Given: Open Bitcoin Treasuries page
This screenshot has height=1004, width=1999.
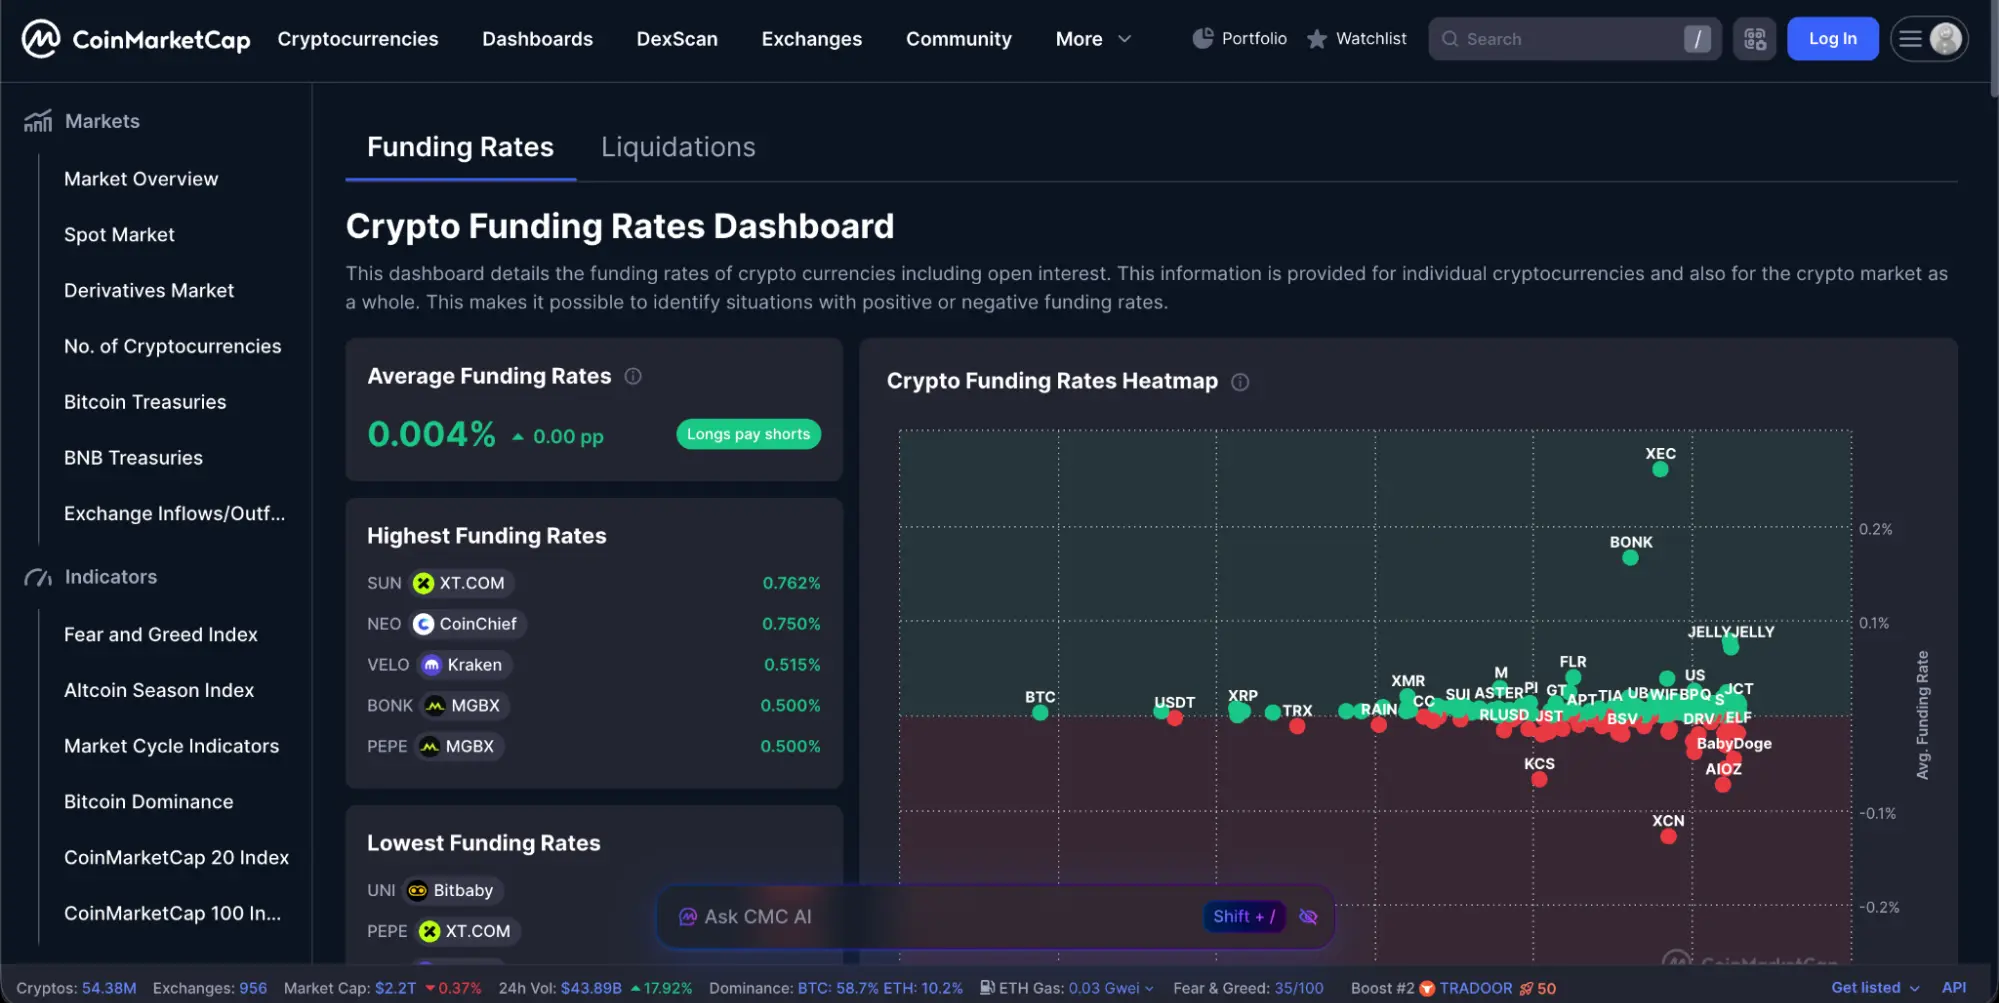Looking at the screenshot, I should click(145, 402).
